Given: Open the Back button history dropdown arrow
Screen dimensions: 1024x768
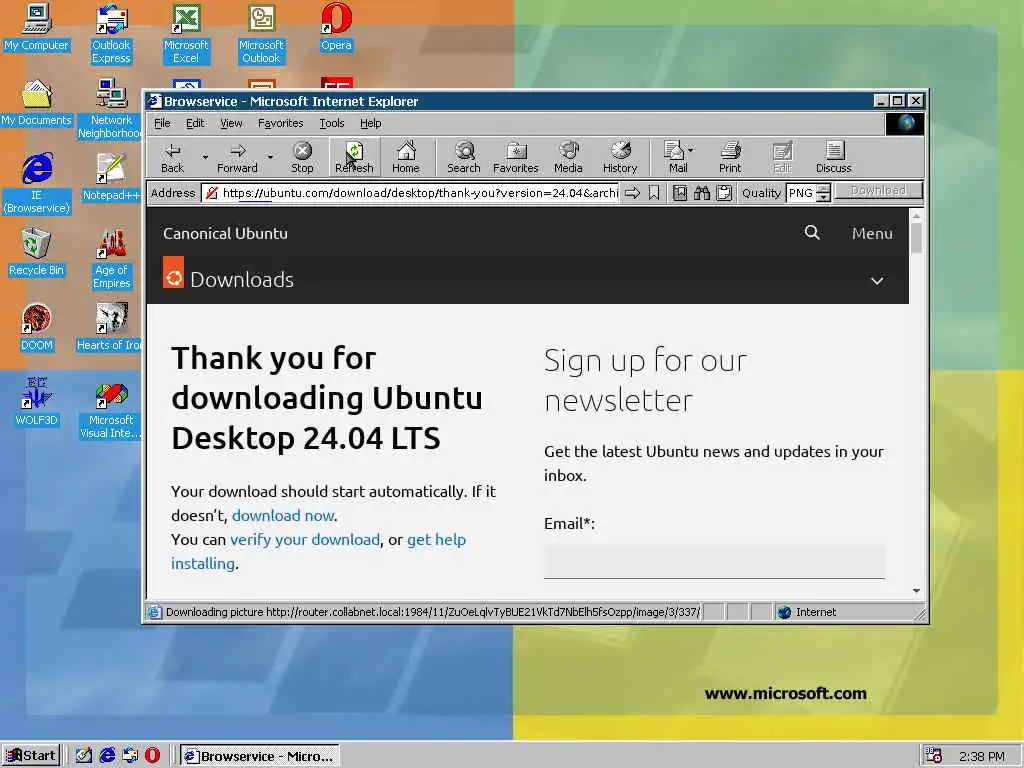Looking at the screenshot, I should click(x=205, y=157).
